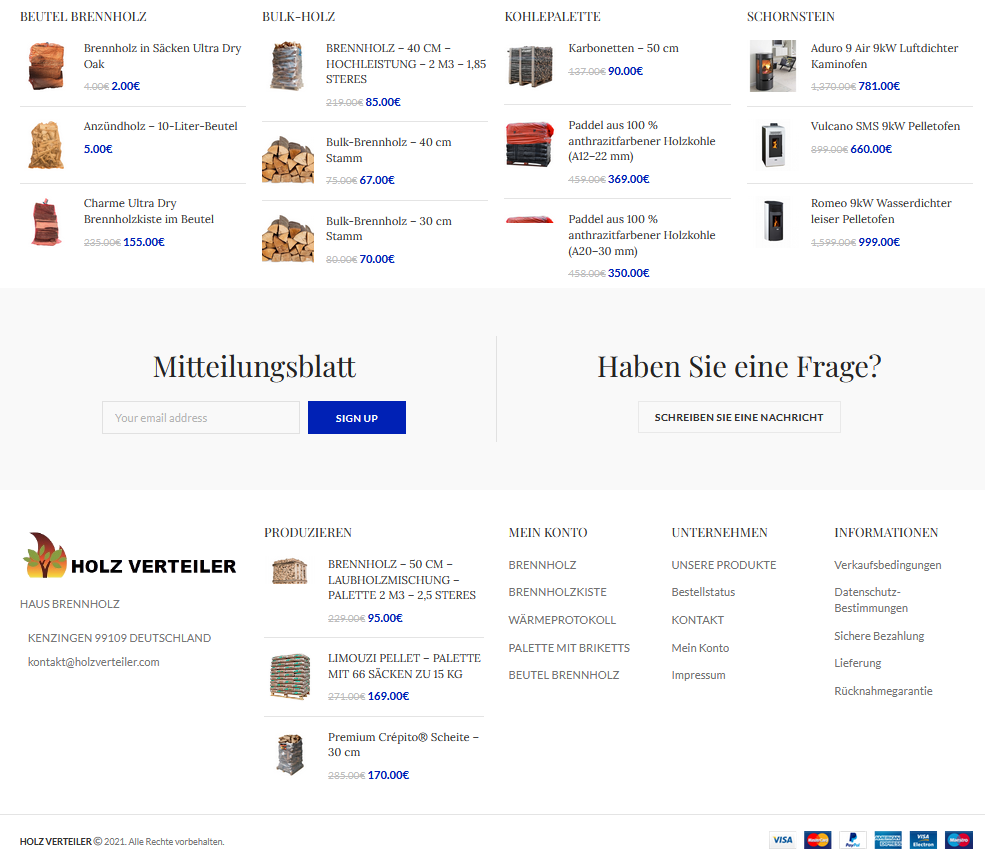The height and width of the screenshot is (854, 985).
Task: Click the Maestro payment icon
Action: [959, 840]
